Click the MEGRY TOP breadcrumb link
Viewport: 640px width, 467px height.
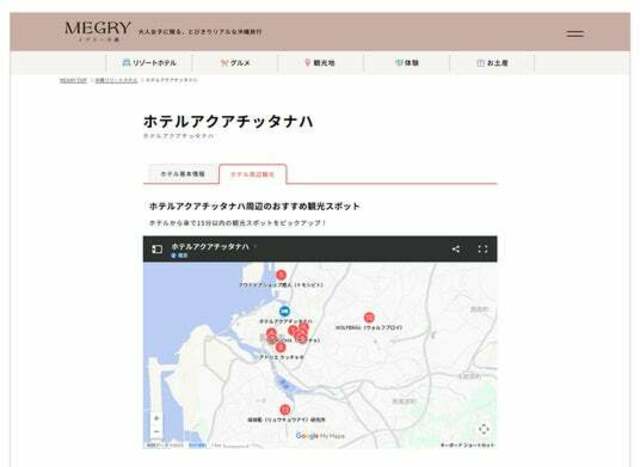[x=73, y=80]
